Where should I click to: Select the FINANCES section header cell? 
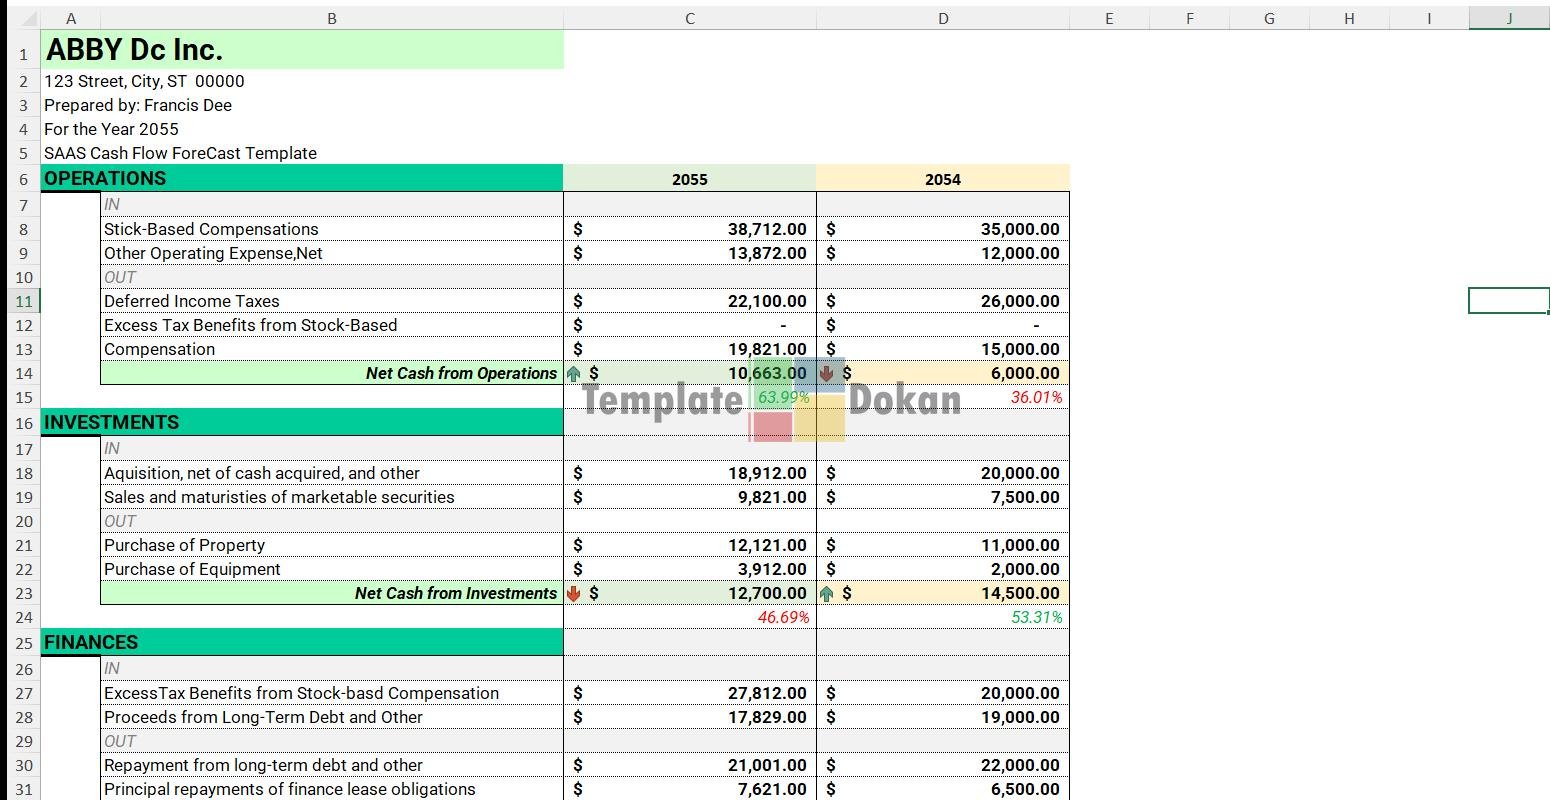coord(302,642)
